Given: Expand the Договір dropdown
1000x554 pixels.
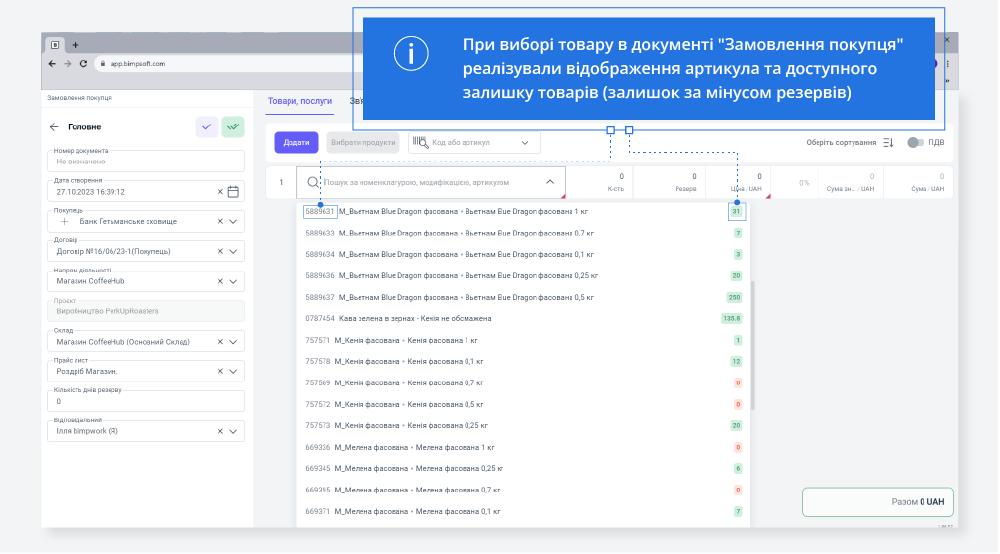Looking at the screenshot, I should click(233, 251).
